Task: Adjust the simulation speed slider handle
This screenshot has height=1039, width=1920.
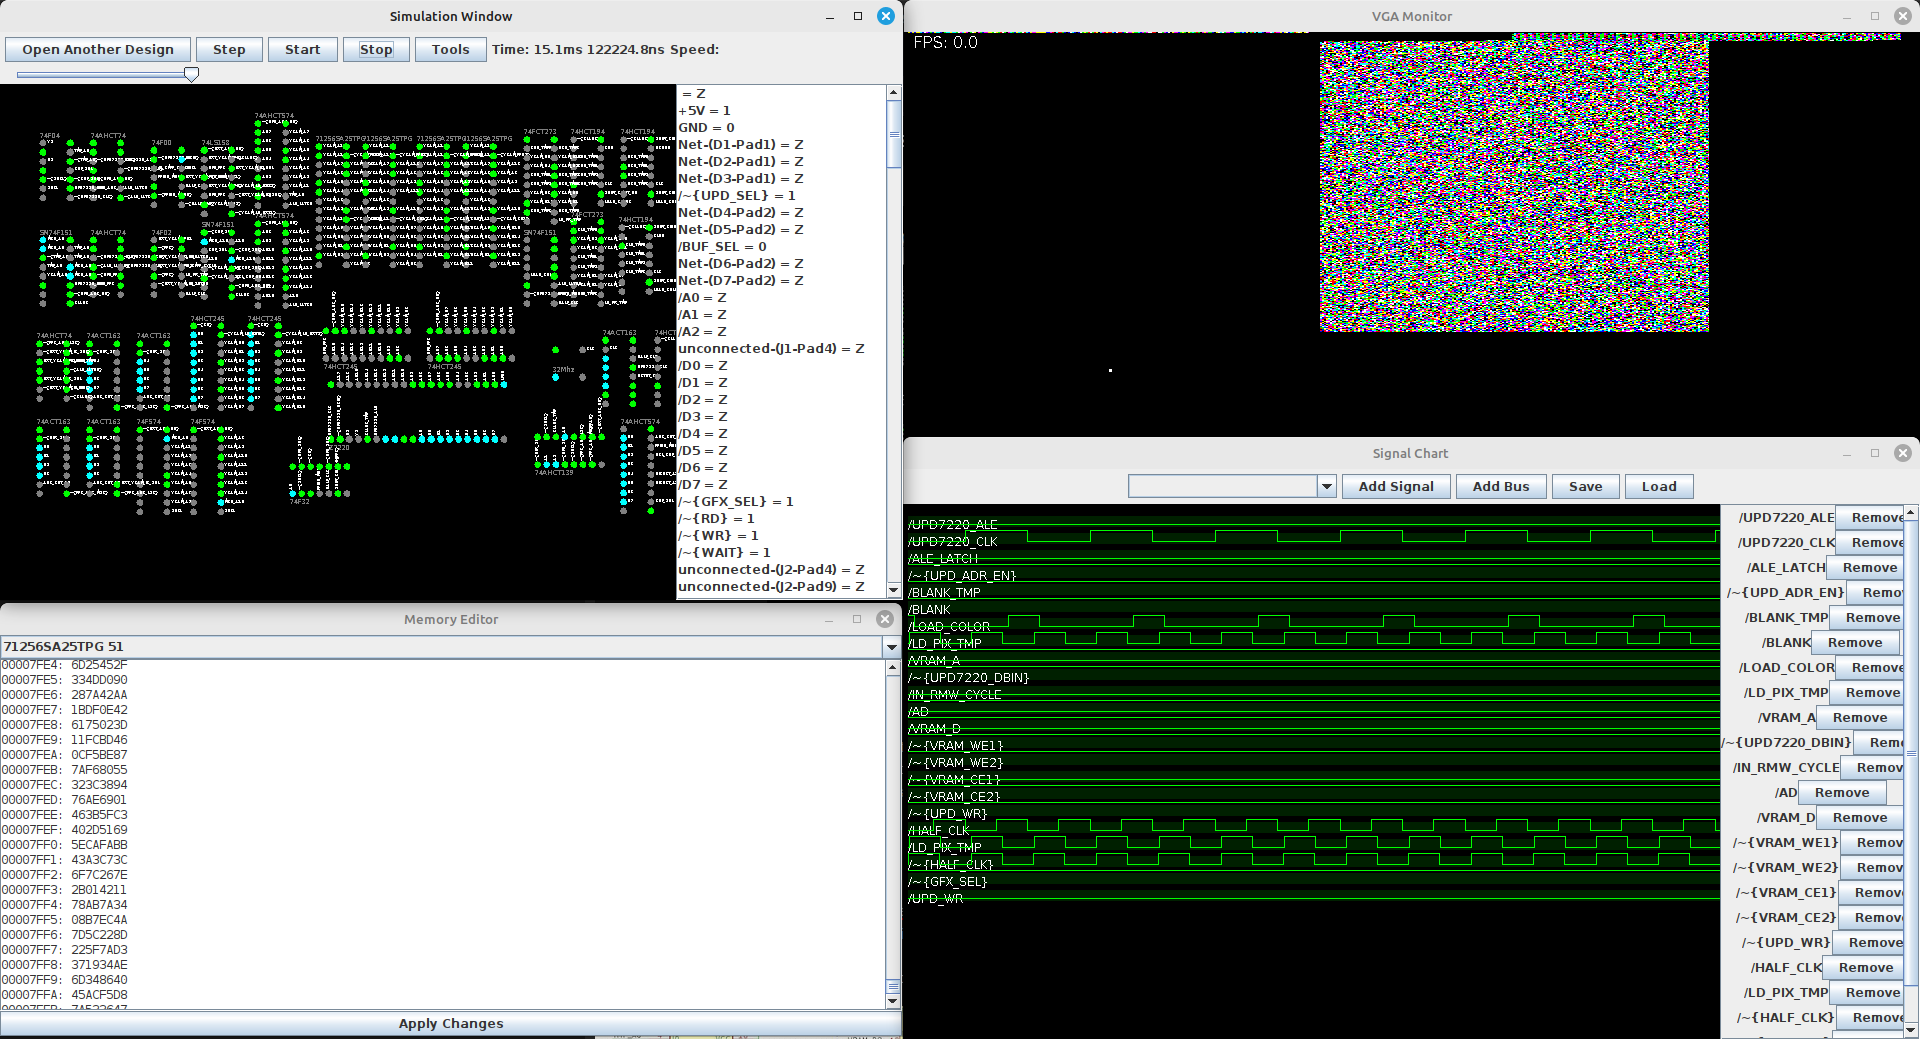Action: (x=191, y=74)
